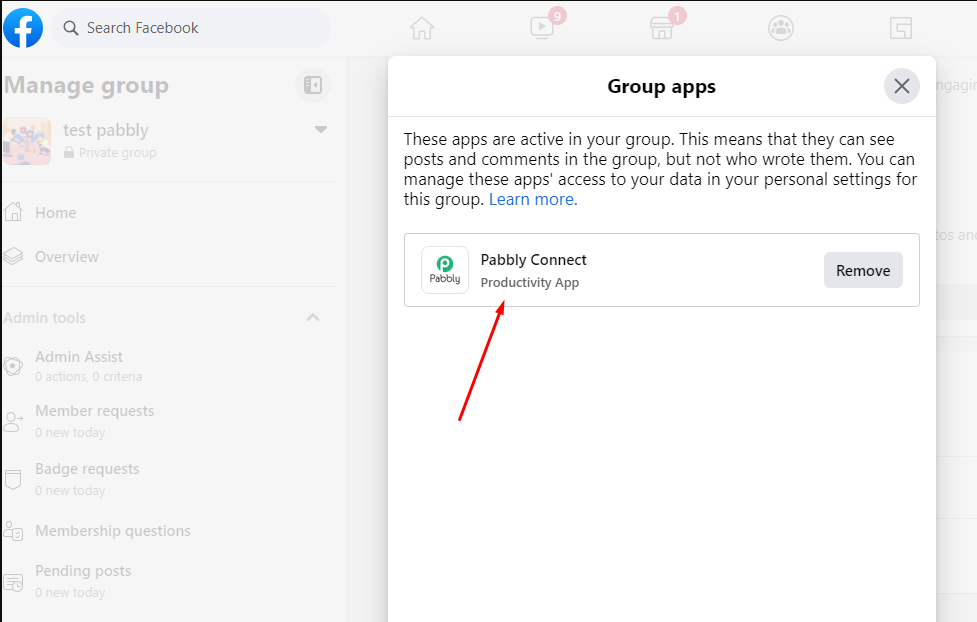Click the Facebook logo icon
Screen dimensions: 977x622
pos(23,28)
